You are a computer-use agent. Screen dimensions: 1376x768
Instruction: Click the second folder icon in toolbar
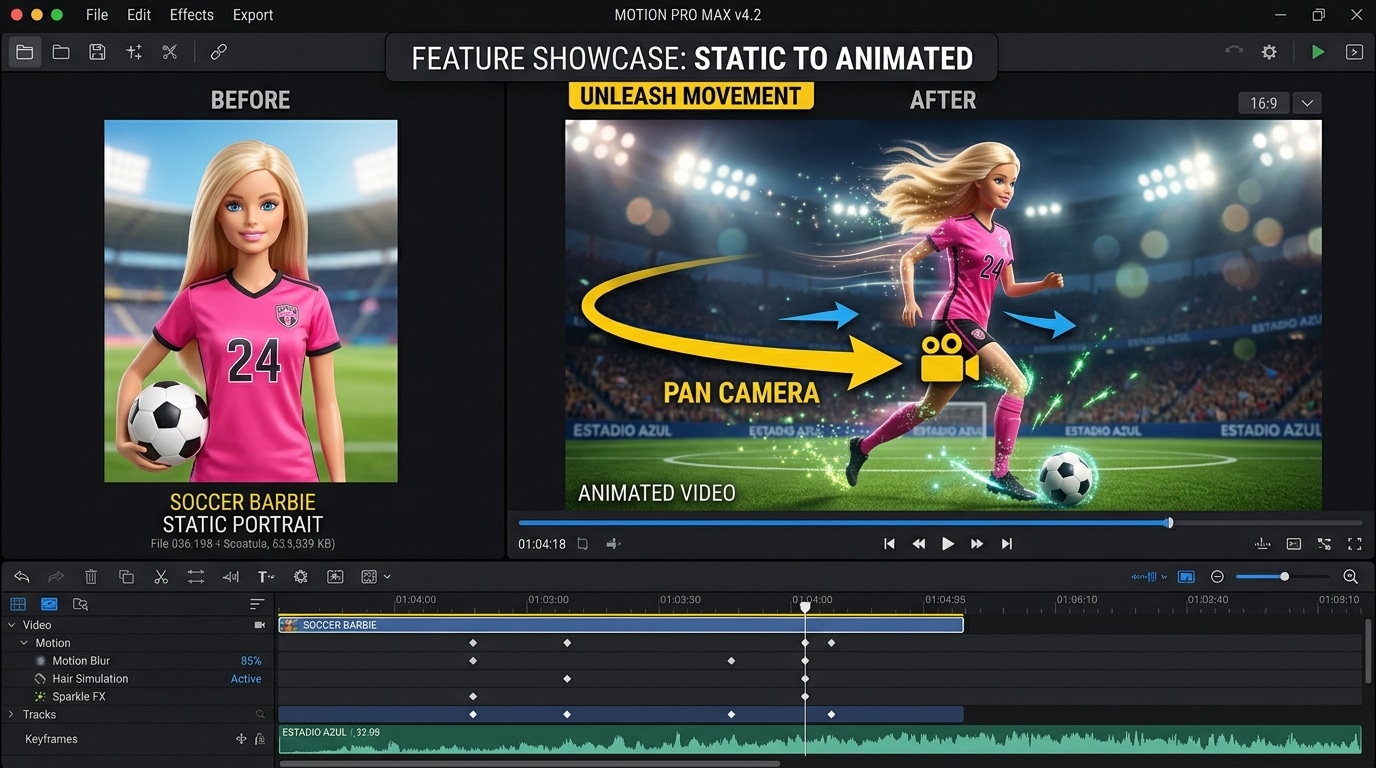(x=61, y=52)
